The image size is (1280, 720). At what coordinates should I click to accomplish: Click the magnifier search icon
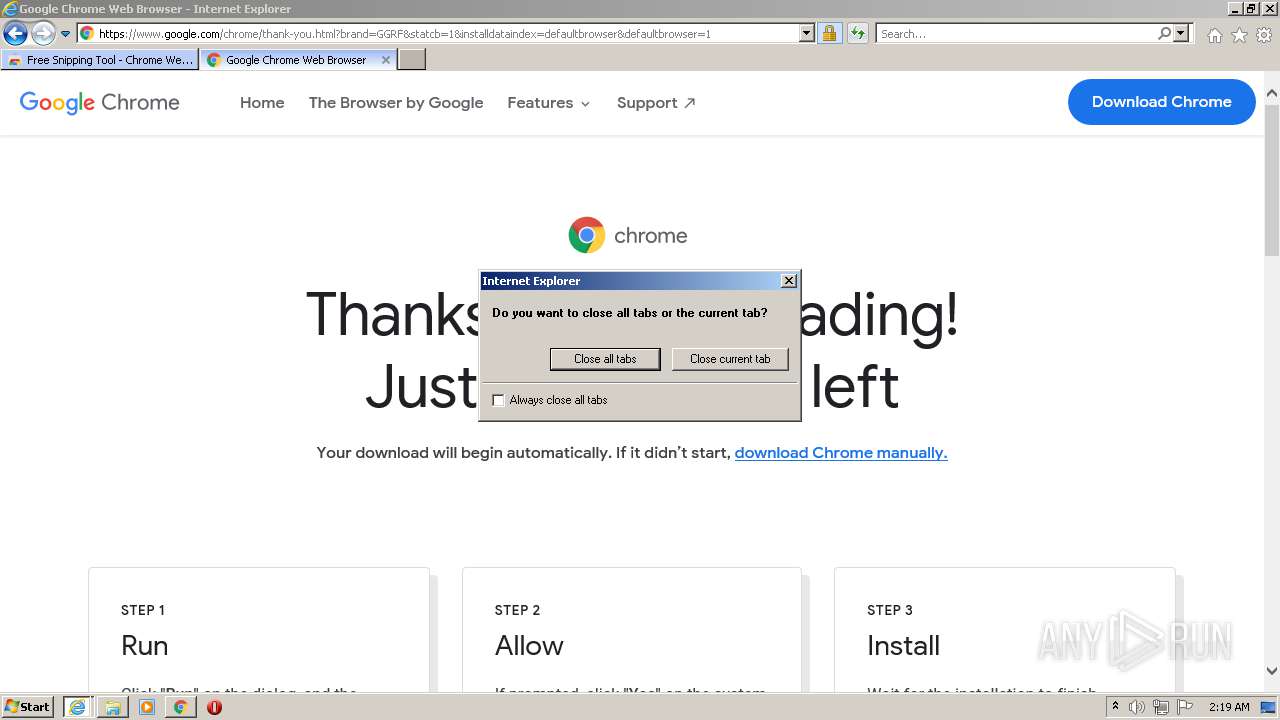click(x=1164, y=34)
